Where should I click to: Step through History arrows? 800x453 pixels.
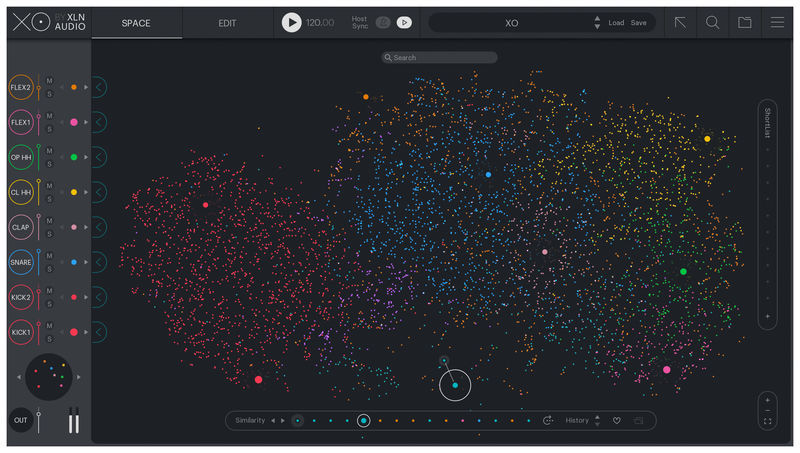[x=597, y=421]
